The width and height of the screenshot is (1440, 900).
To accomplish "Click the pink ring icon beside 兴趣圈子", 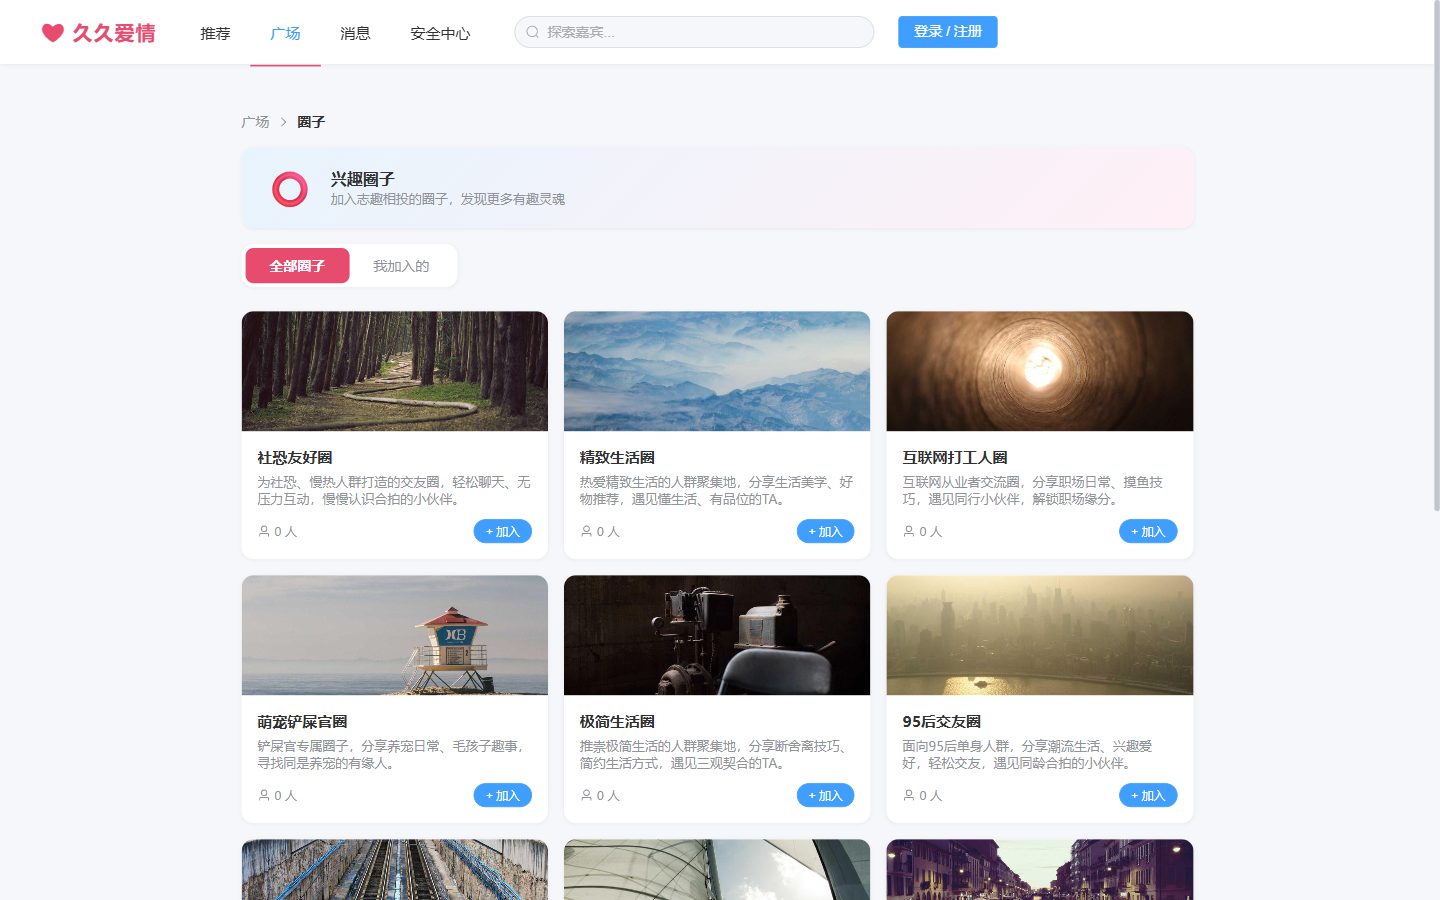I will point(290,189).
